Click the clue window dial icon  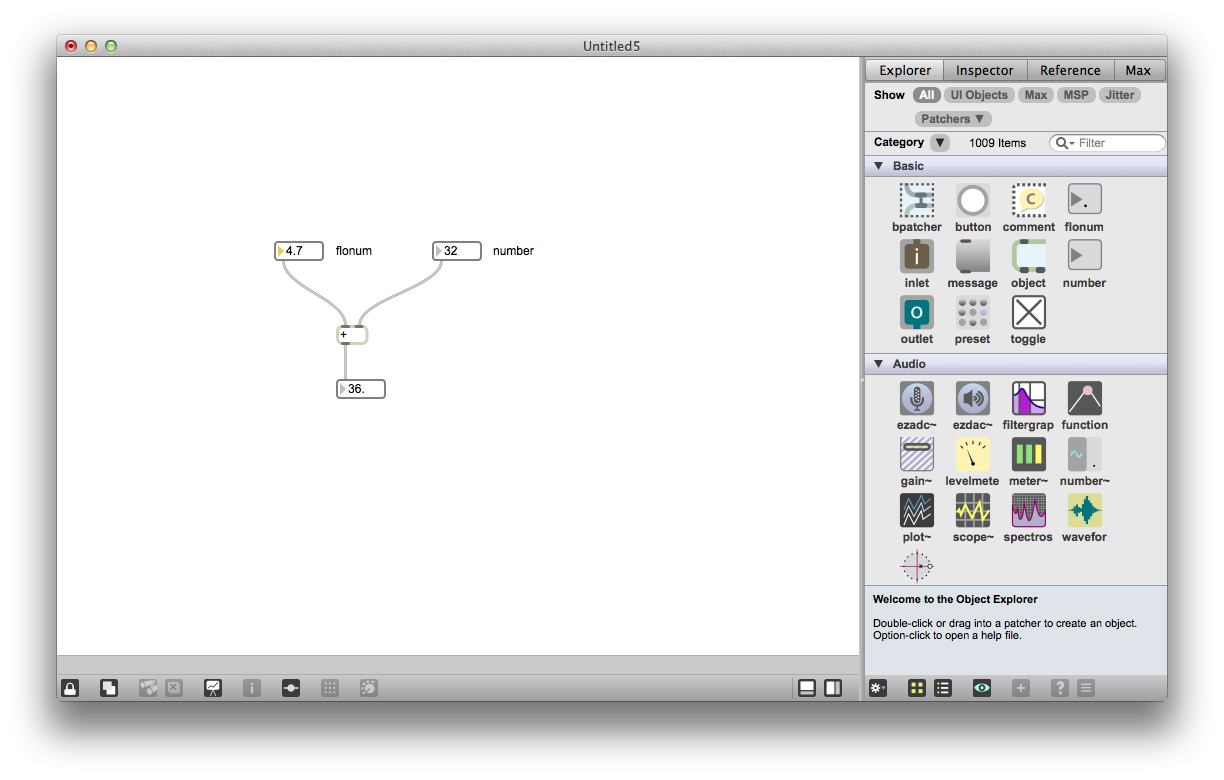point(369,688)
